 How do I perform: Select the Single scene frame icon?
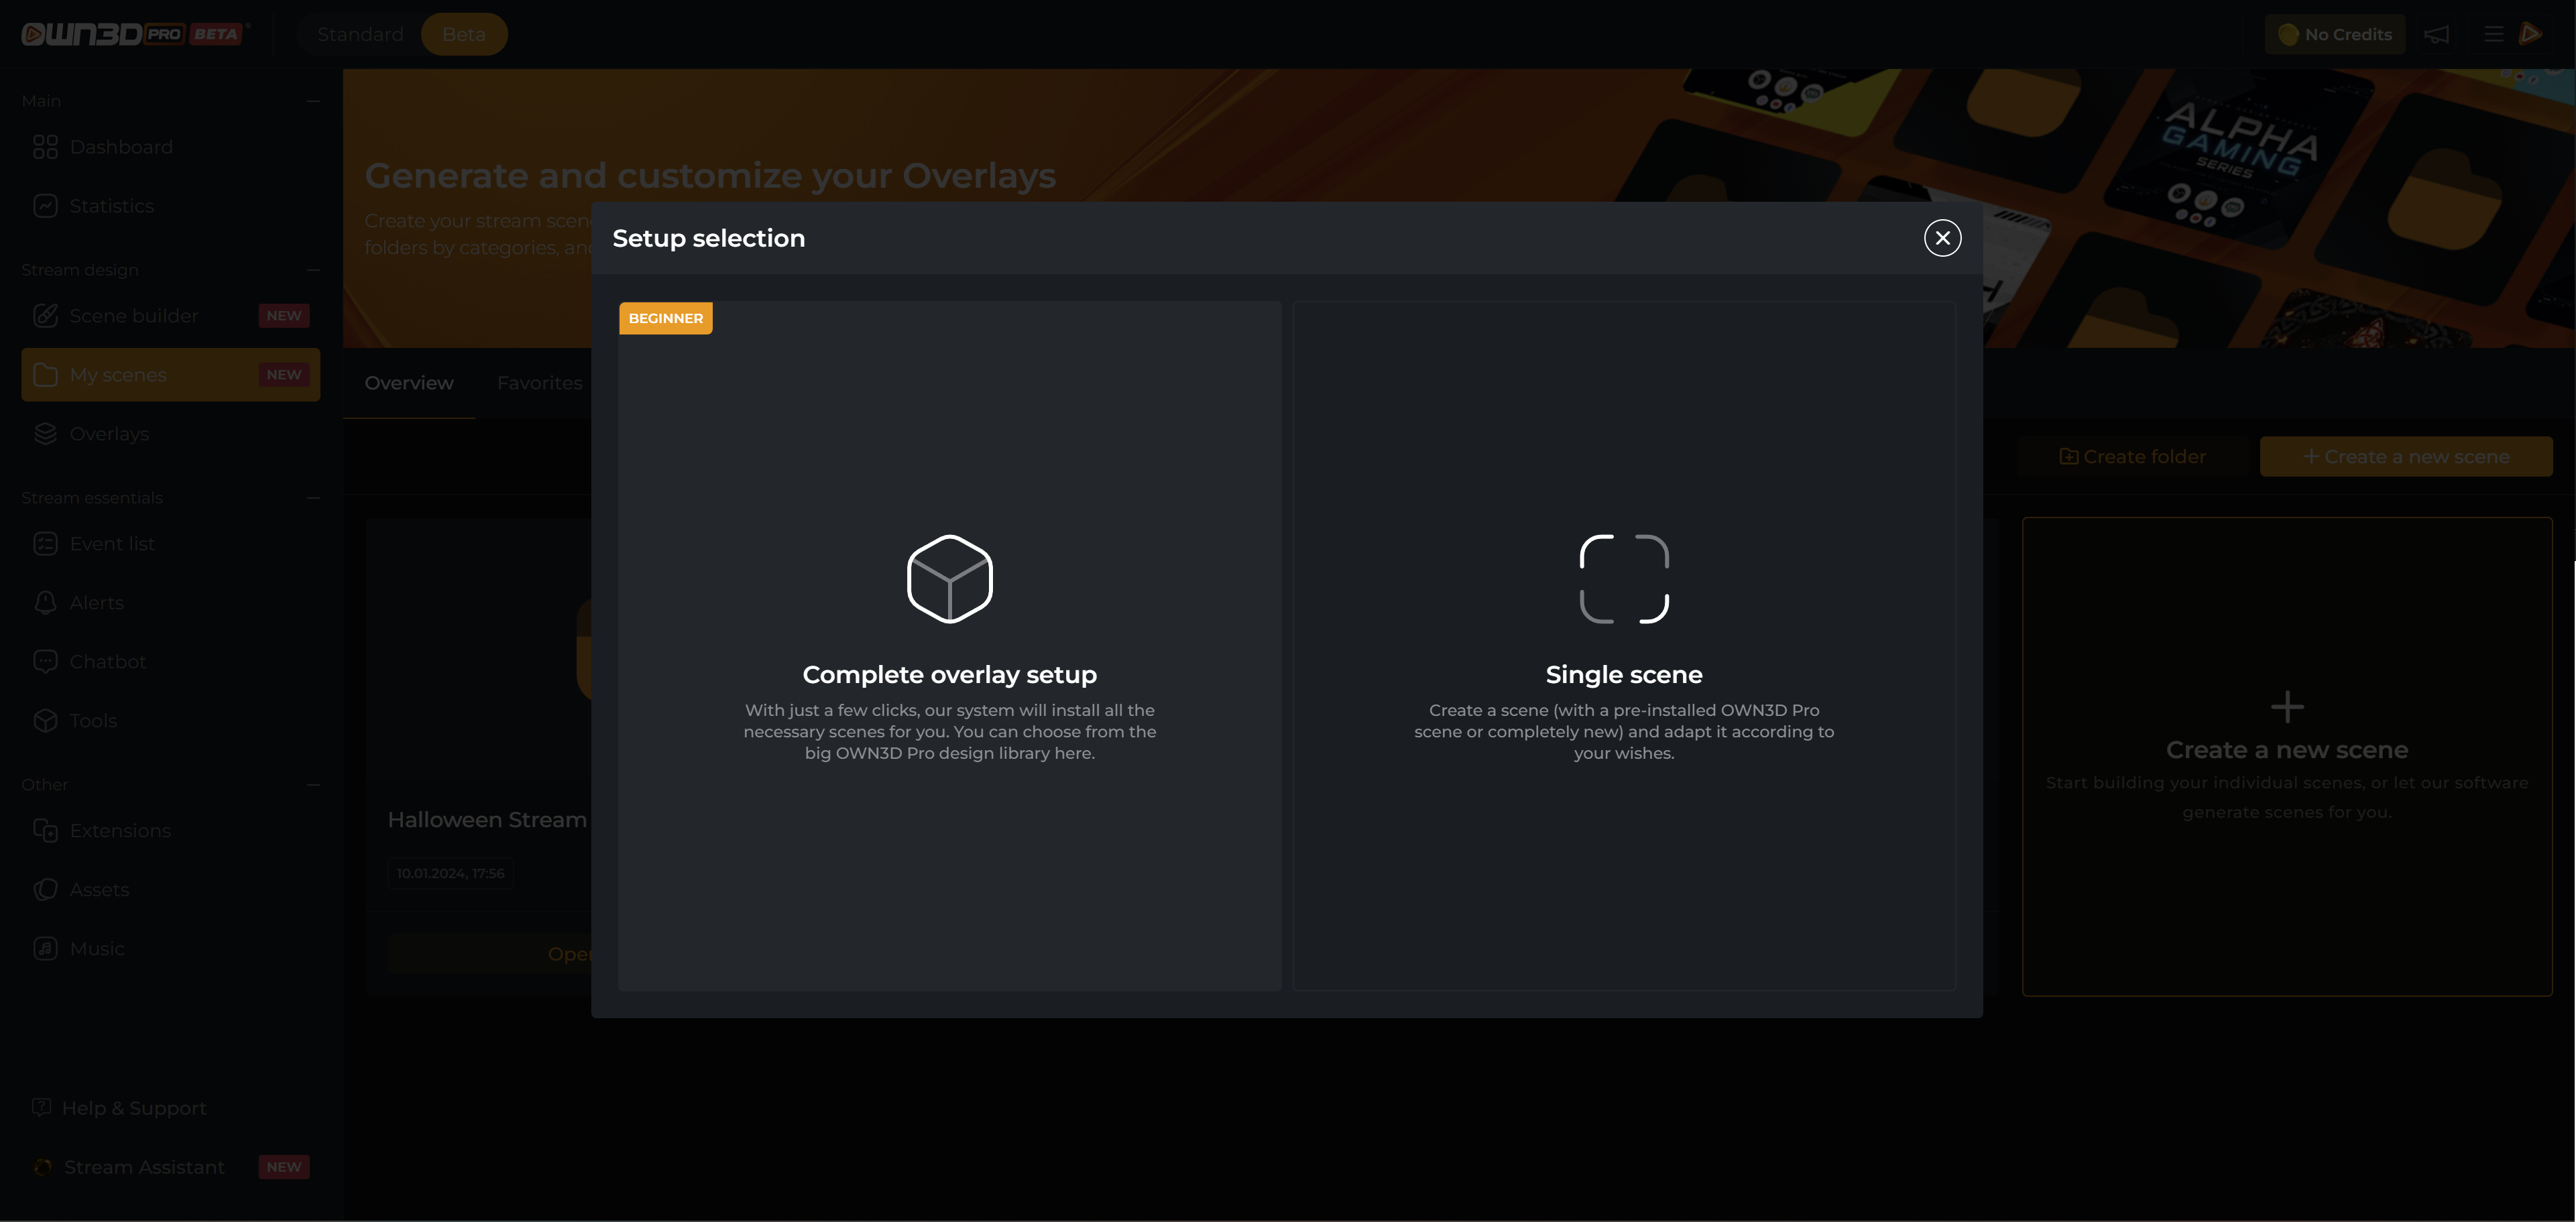click(1623, 579)
